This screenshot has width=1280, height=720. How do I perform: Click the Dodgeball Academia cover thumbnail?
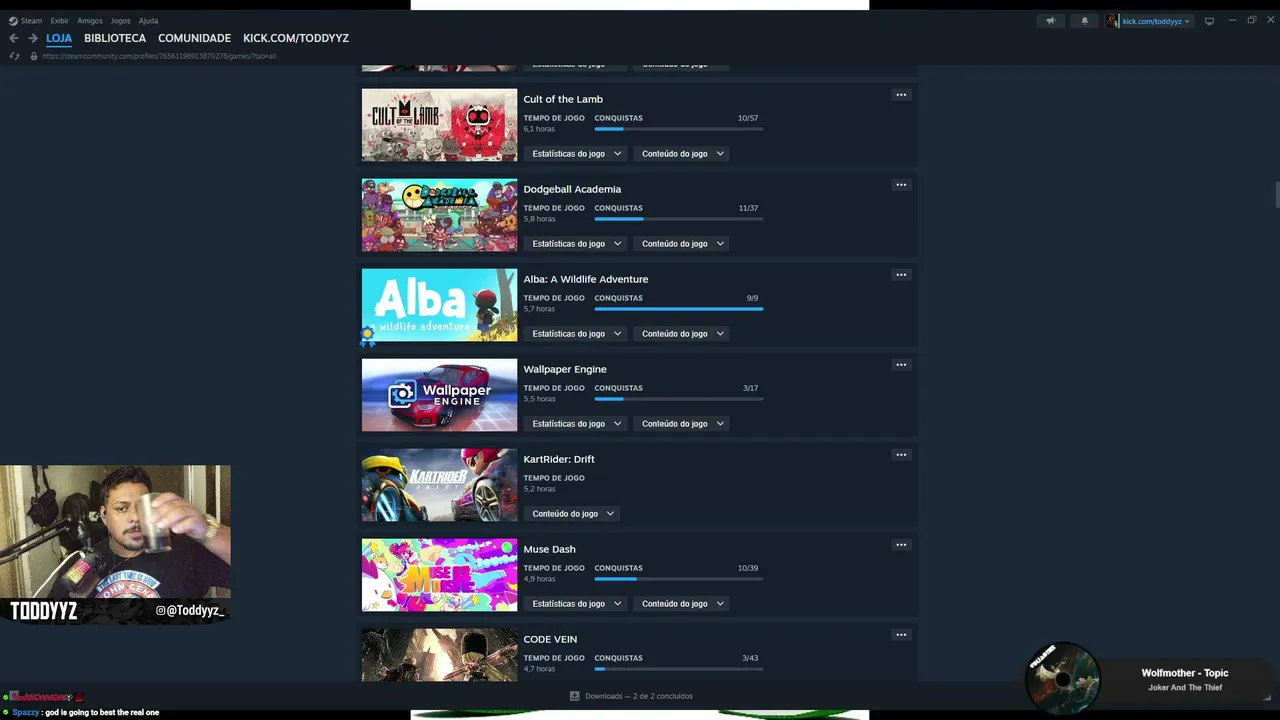pyautogui.click(x=439, y=215)
